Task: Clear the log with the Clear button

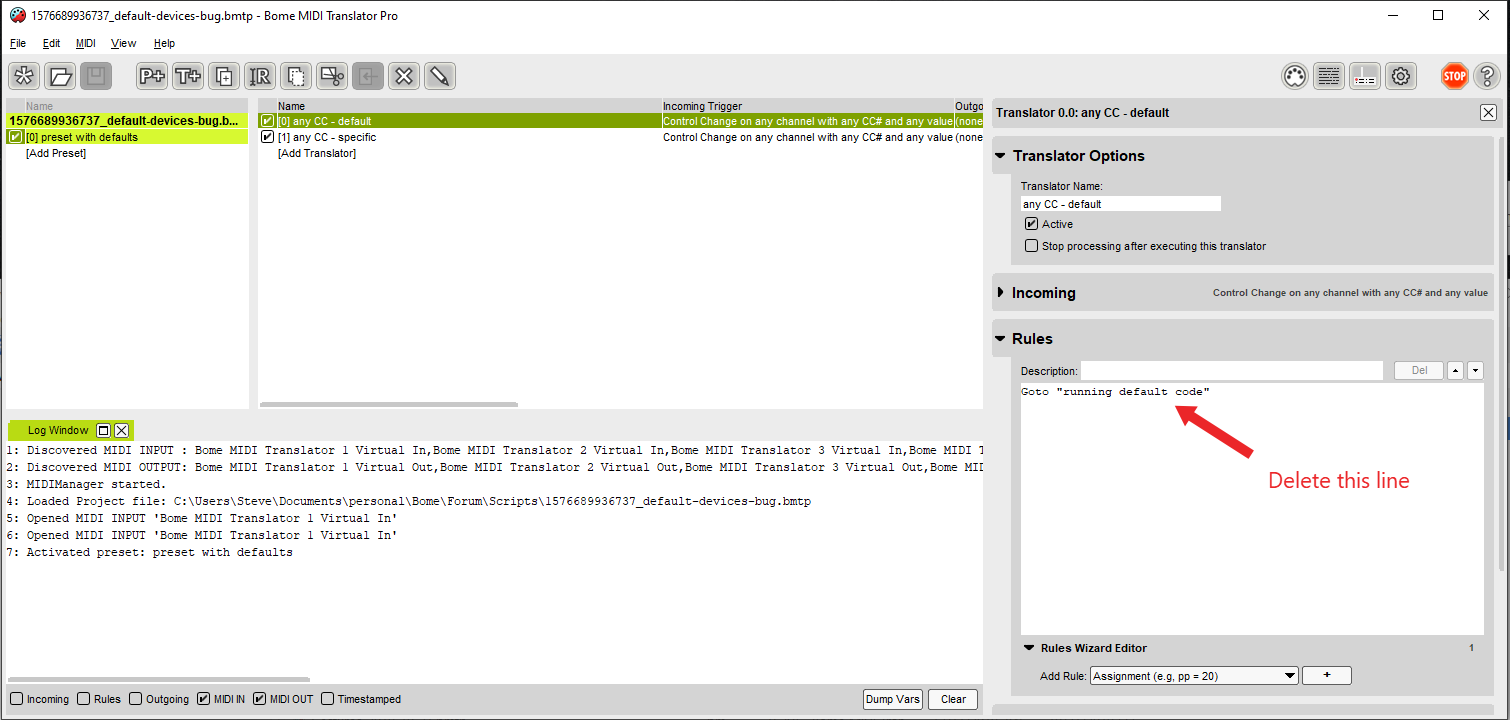Action: [953, 699]
